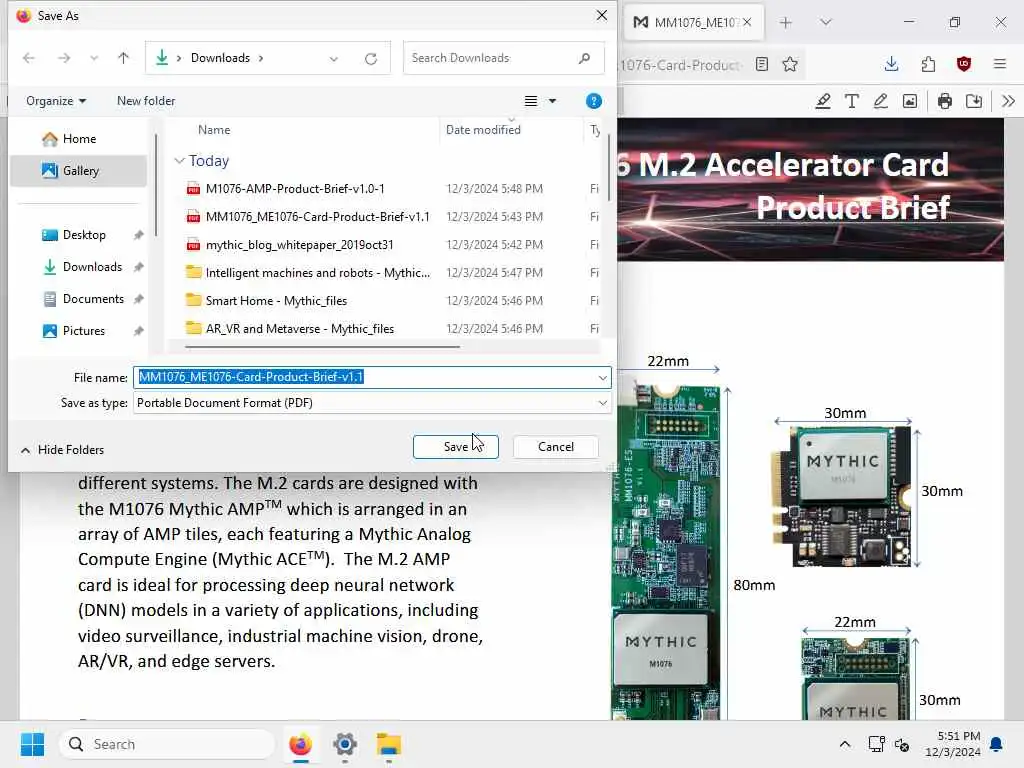This screenshot has height=768, width=1024.
Task: Collapse the Today group
Action: point(180,161)
